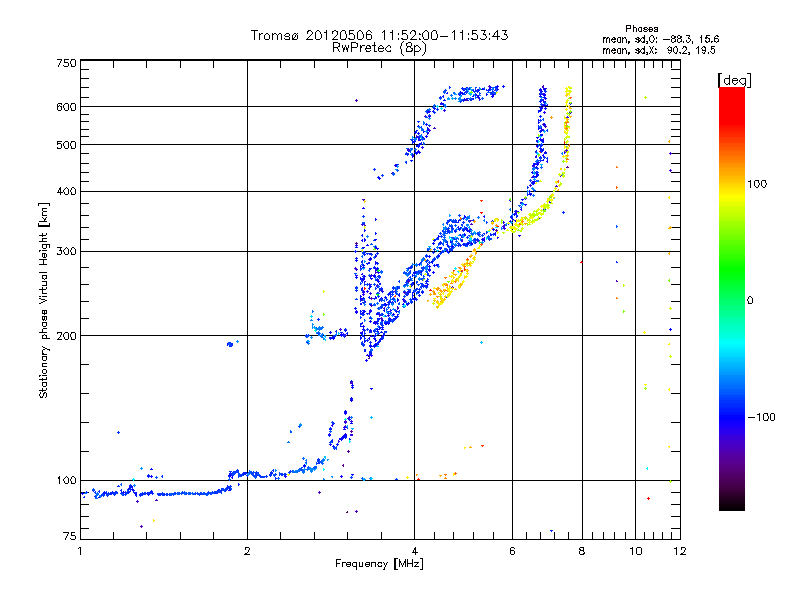
Task: Click the x-axis tick label '10'
Action: 636,551
